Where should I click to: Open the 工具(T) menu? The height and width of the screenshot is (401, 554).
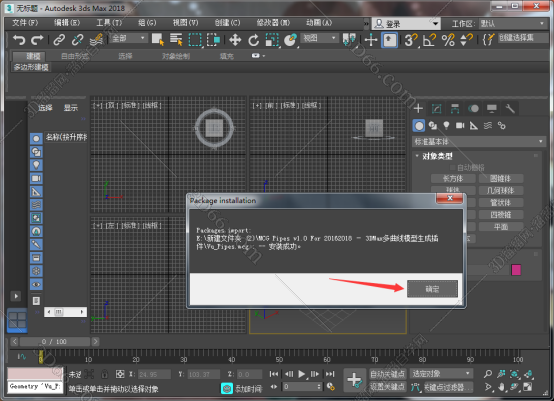coord(109,23)
